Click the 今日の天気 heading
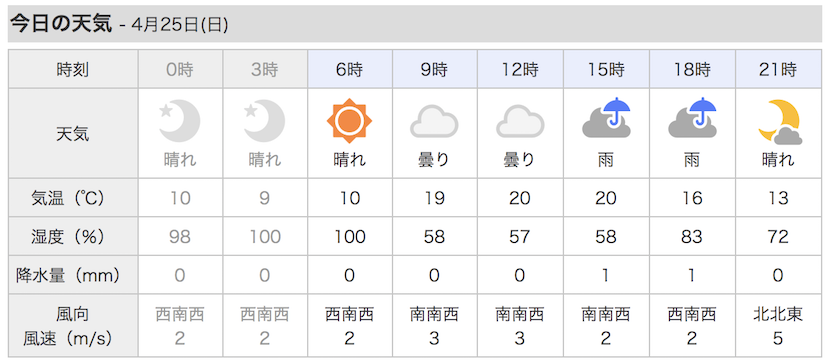Screen dimensions: 830x364 coord(62,24)
